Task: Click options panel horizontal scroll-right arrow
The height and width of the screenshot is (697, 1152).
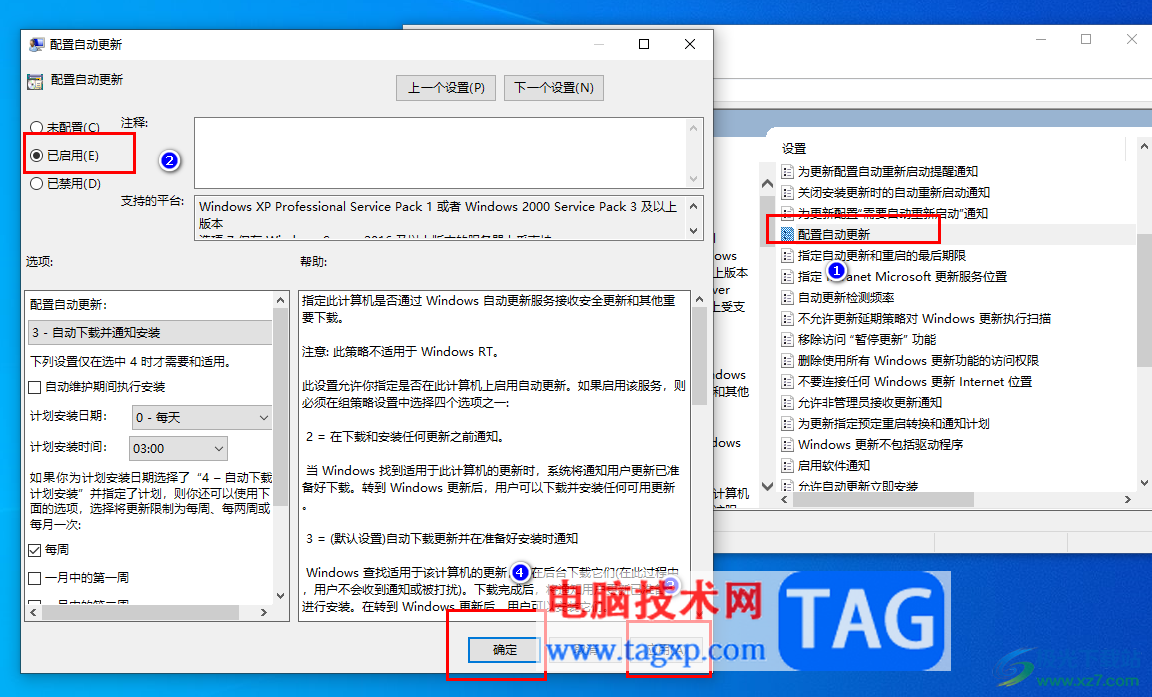Action: pyautogui.click(x=264, y=612)
